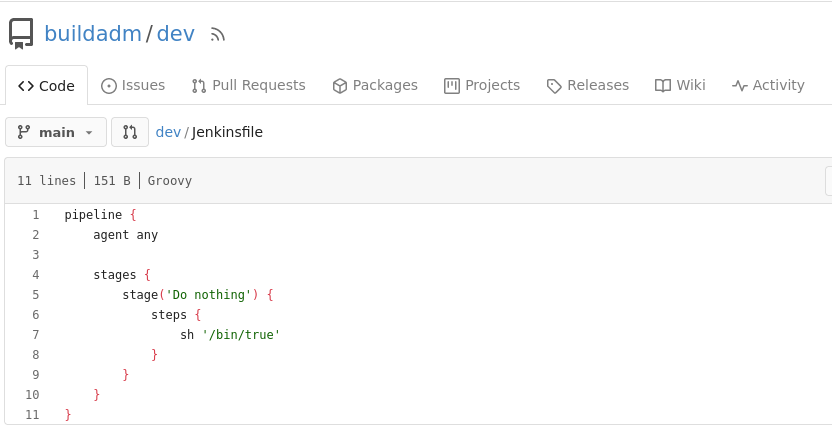The height and width of the screenshot is (434, 832).
Task: Open the buildadm owner link
Action: click(92, 33)
